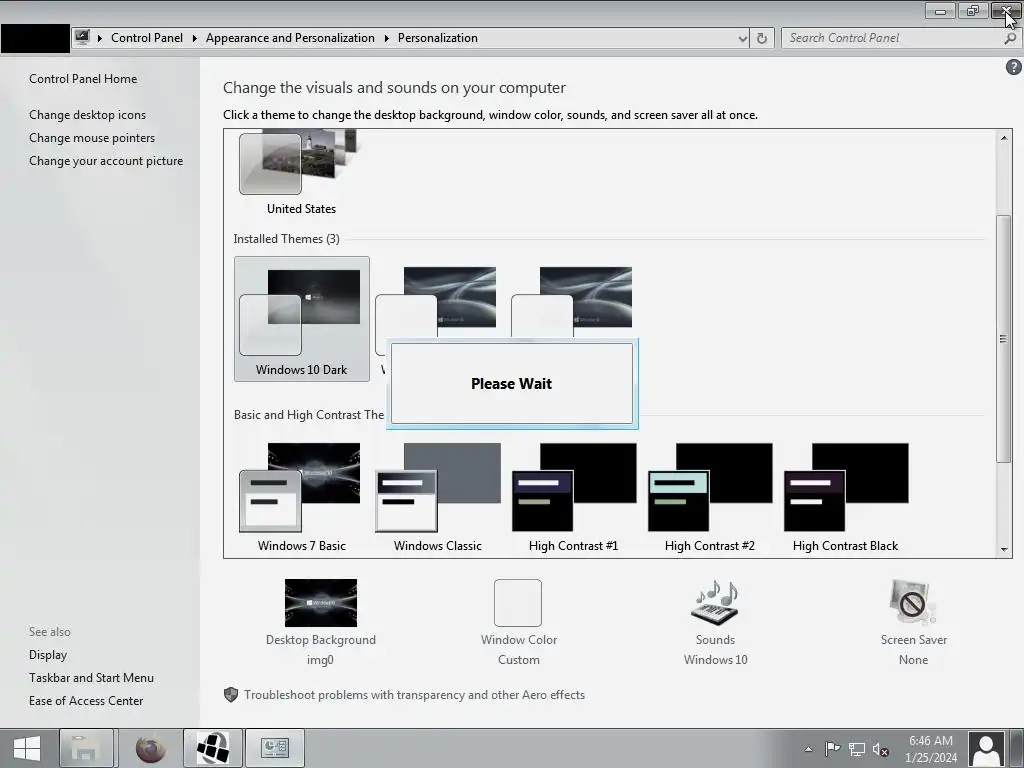Show hidden tray icons arrow
Screen dimensions: 1024x768
(x=808, y=749)
